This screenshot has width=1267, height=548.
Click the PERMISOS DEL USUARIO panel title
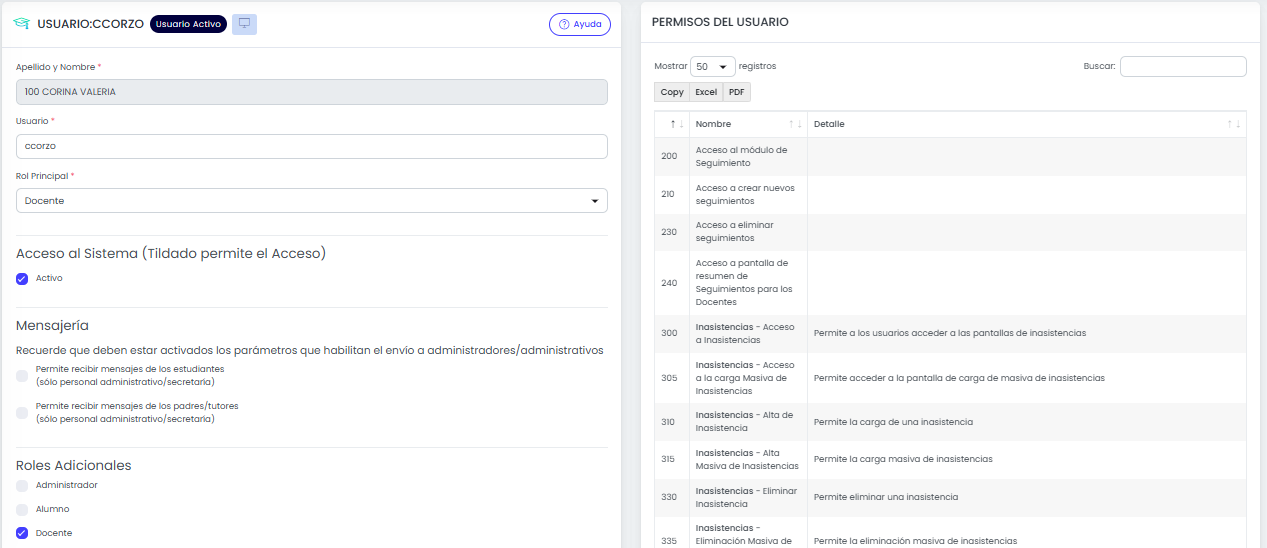[720, 22]
